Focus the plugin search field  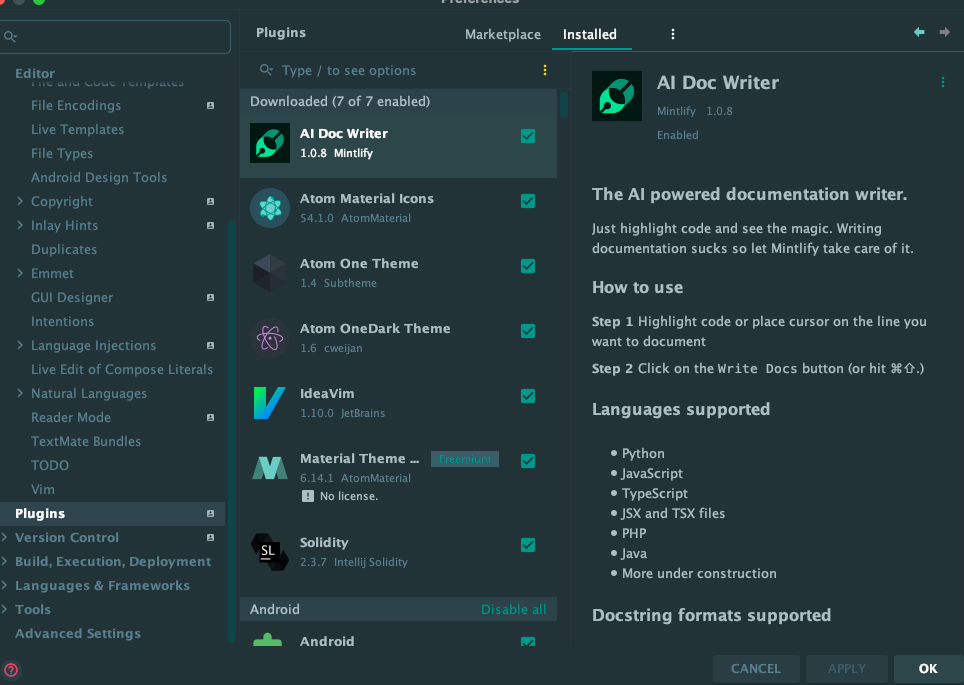pyautogui.click(x=400, y=70)
